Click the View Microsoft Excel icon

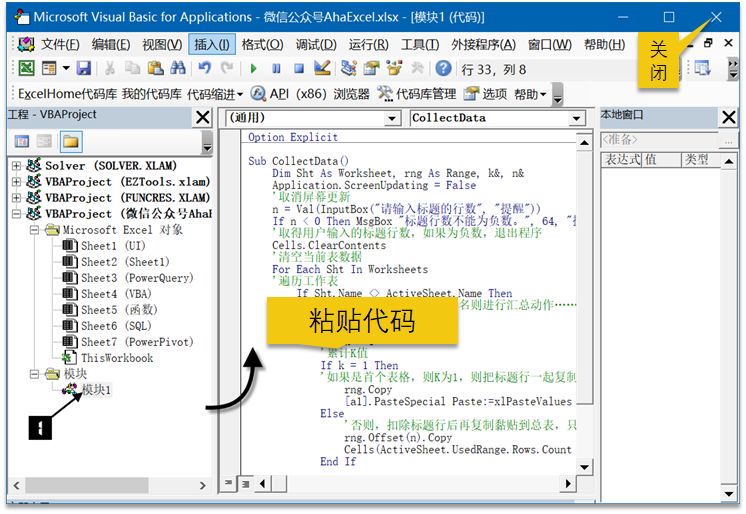point(26,68)
